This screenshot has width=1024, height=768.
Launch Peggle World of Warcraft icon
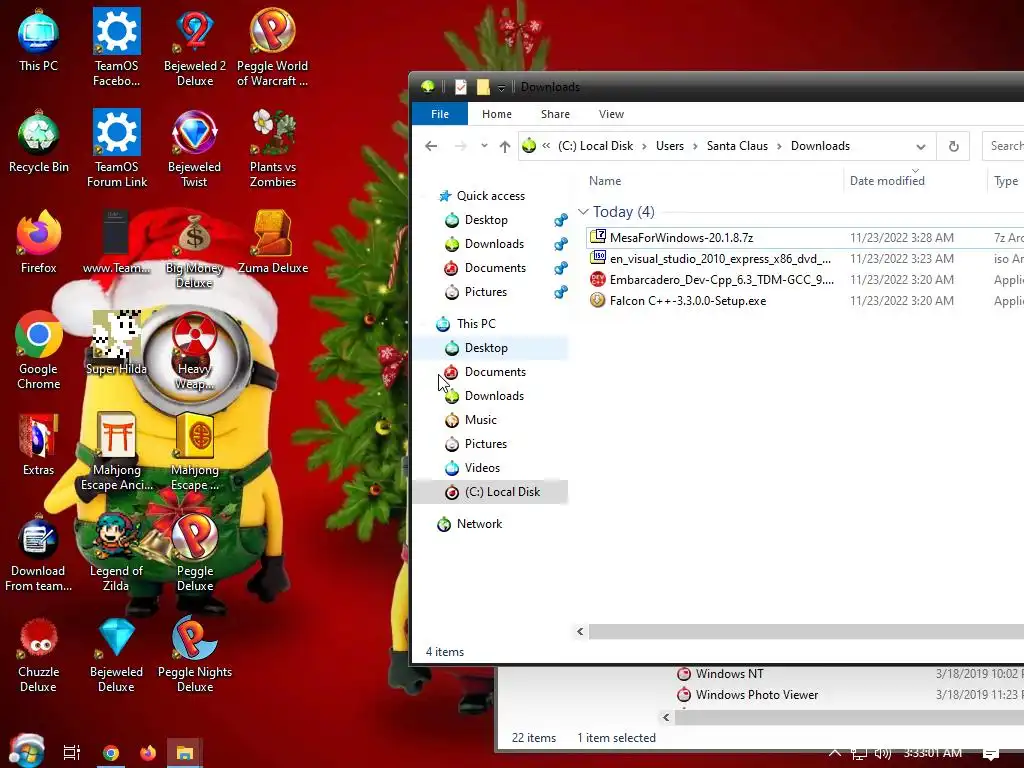tap(272, 47)
